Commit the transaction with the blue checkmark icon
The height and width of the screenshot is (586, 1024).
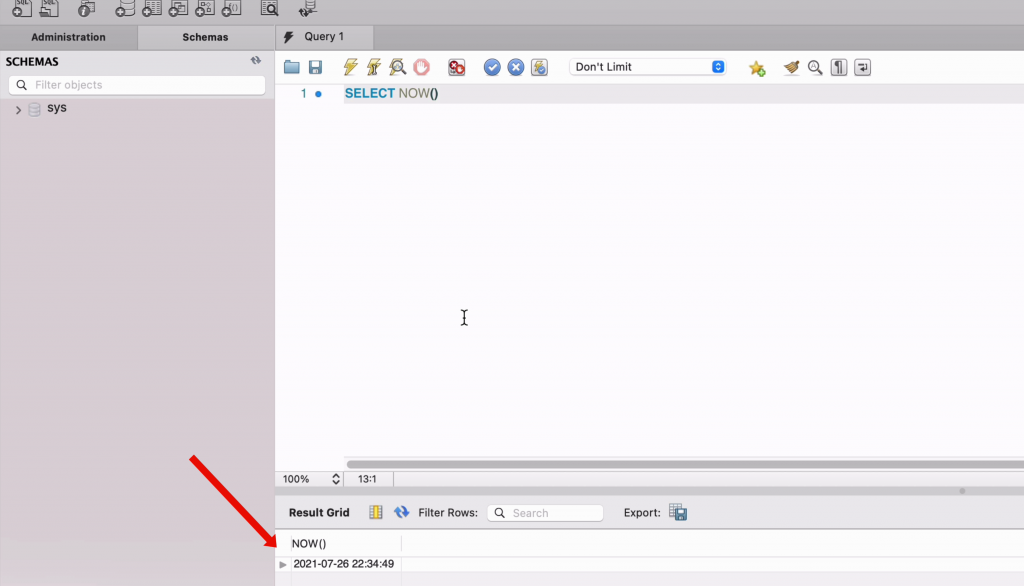(492, 67)
